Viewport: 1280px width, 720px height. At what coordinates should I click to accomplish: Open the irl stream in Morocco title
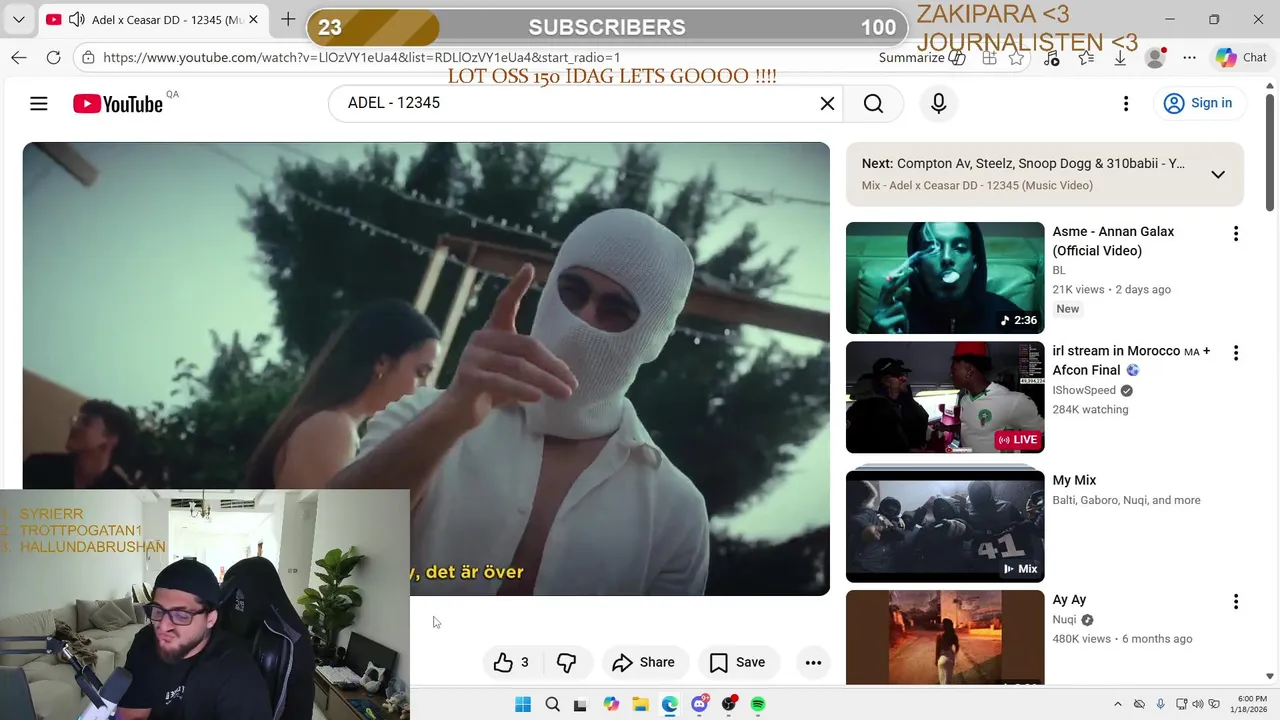[x=1131, y=361]
